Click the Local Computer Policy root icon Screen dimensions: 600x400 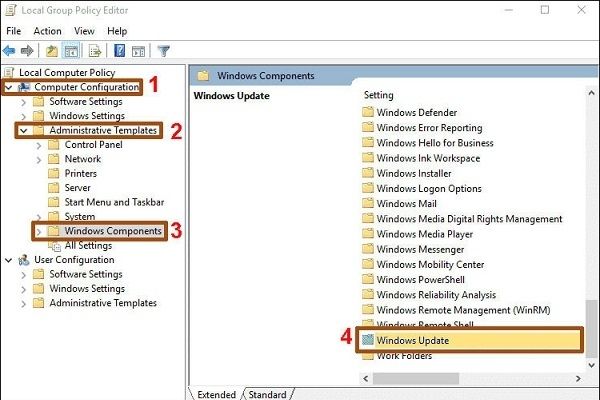[x=9, y=72]
